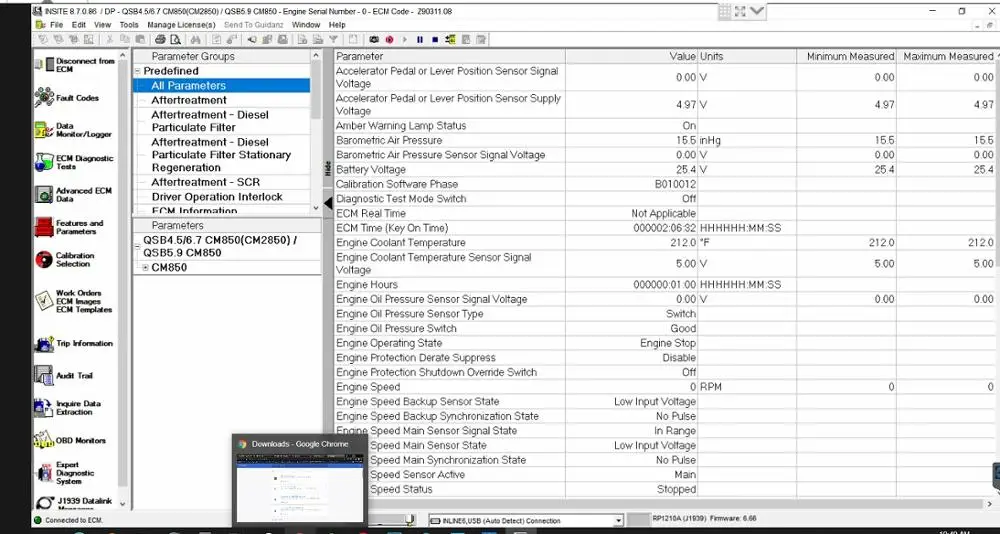Open ECM Diagnostic Tests
1000x534 pixels.
74,162
